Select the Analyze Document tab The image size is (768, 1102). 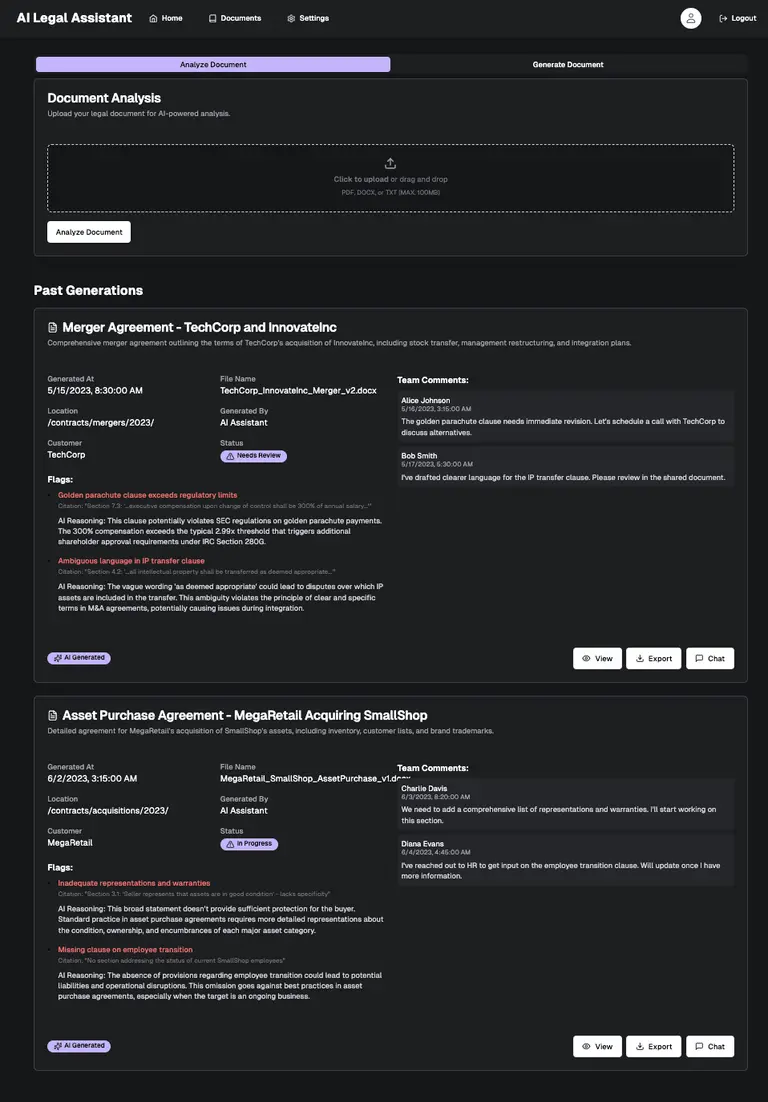(x=213, y=64)
